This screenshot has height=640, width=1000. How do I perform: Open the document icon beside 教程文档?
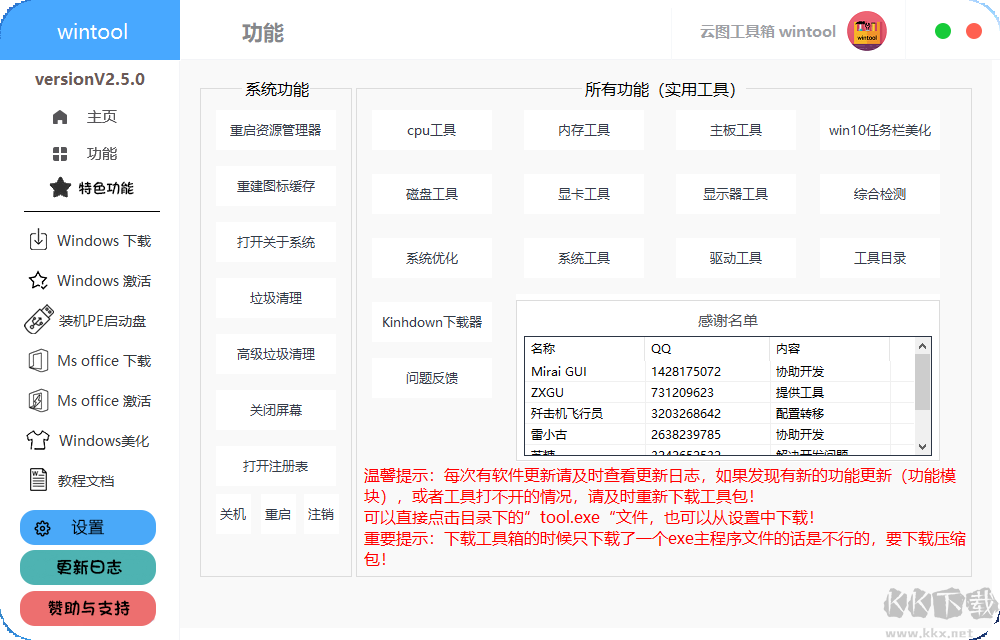click(37, 480)
